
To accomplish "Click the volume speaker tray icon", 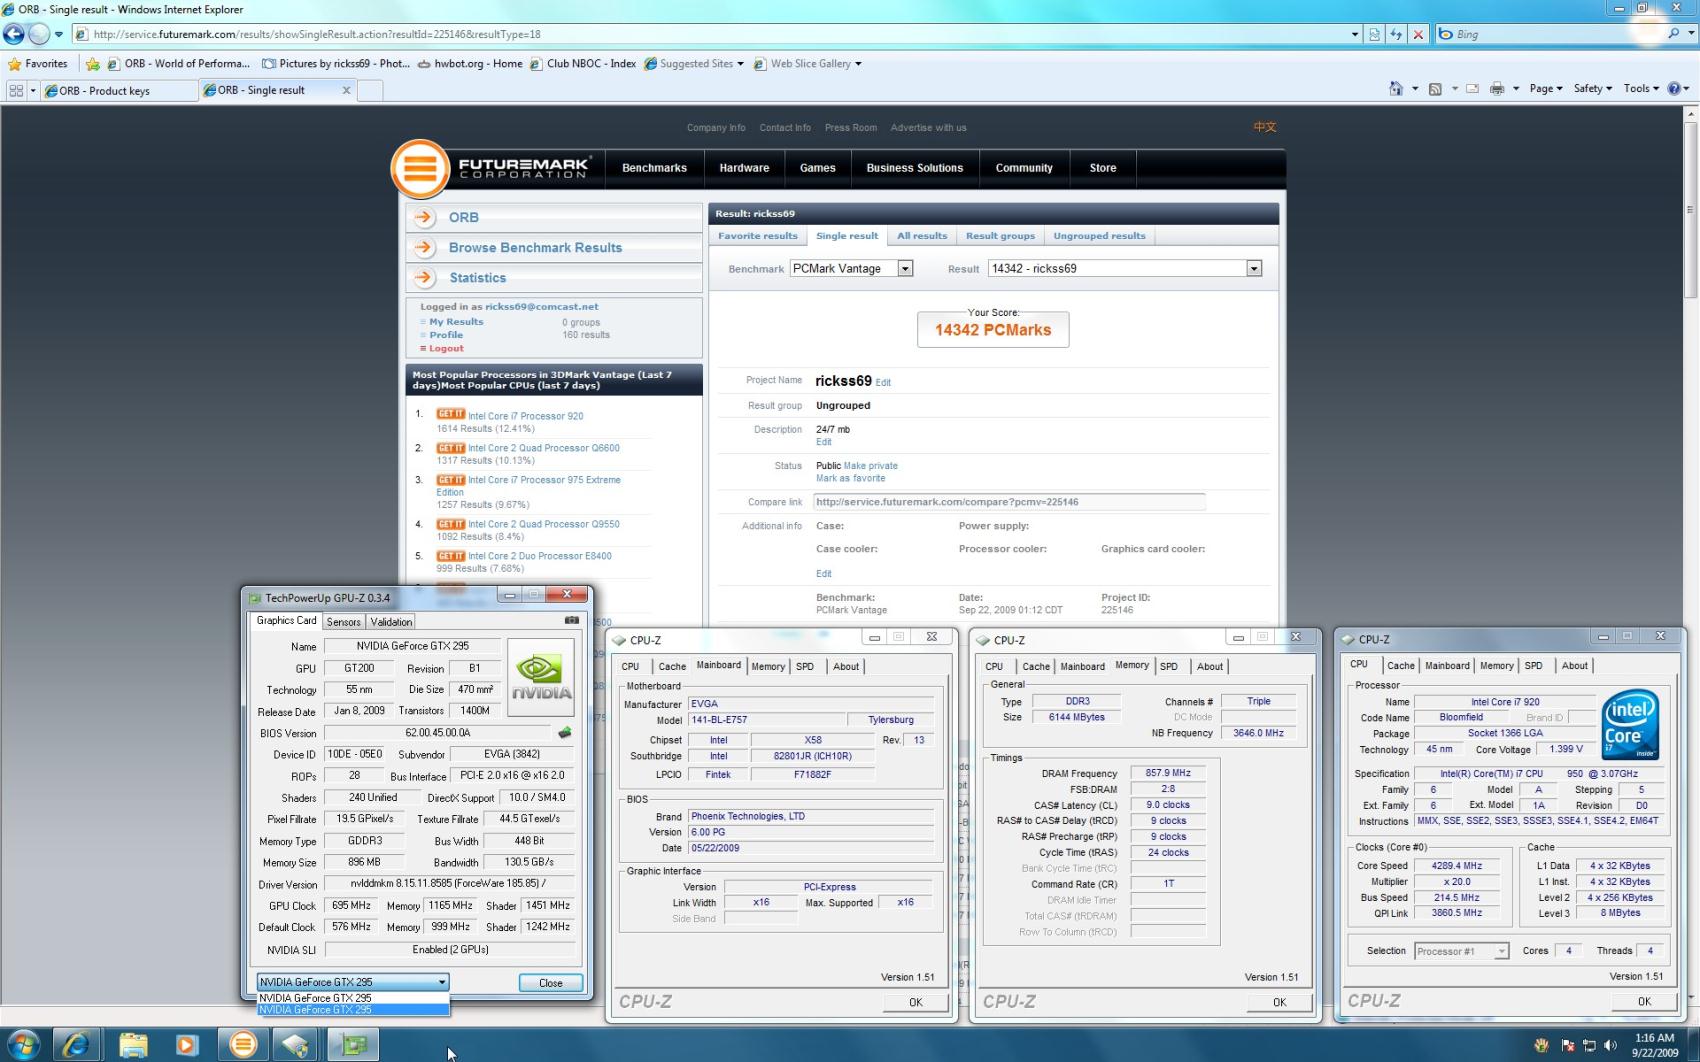I will point(1610,1046).
